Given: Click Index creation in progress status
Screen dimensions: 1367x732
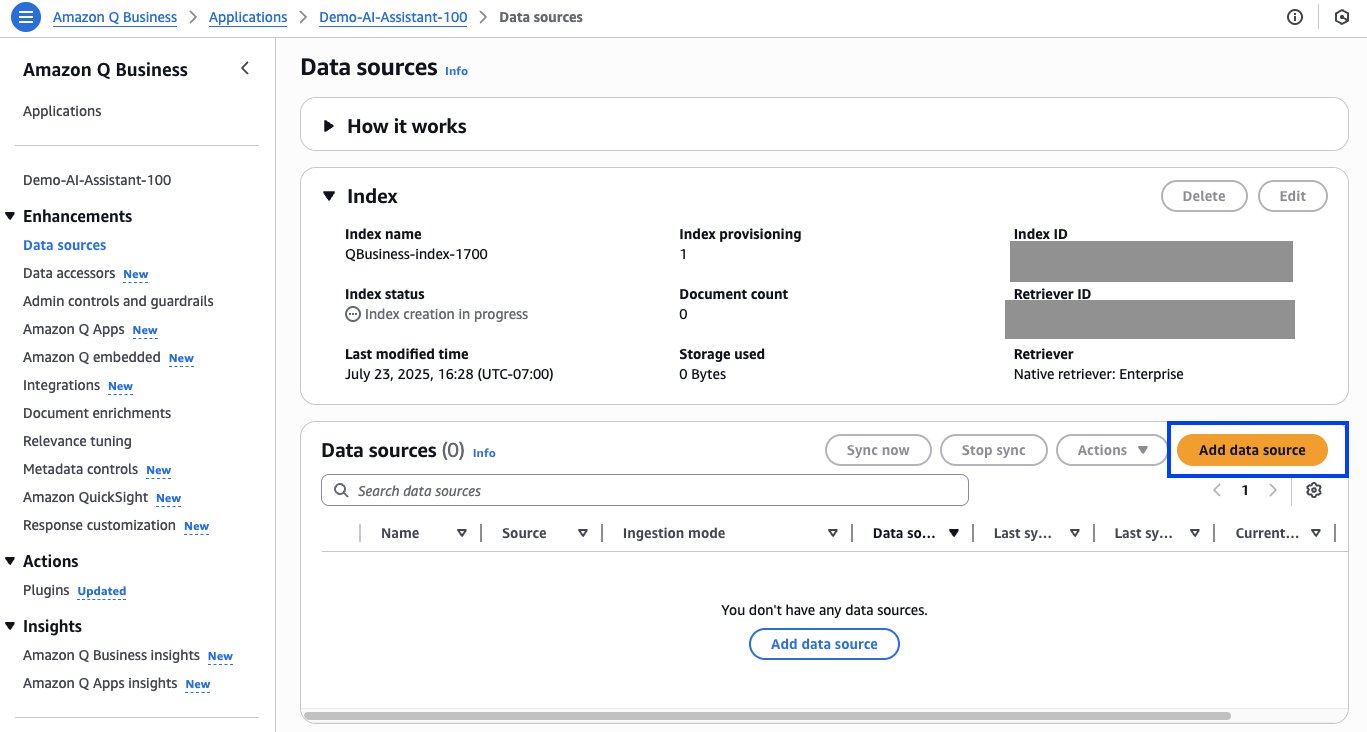Looking at the screenshot, I should tap(437, 314).
